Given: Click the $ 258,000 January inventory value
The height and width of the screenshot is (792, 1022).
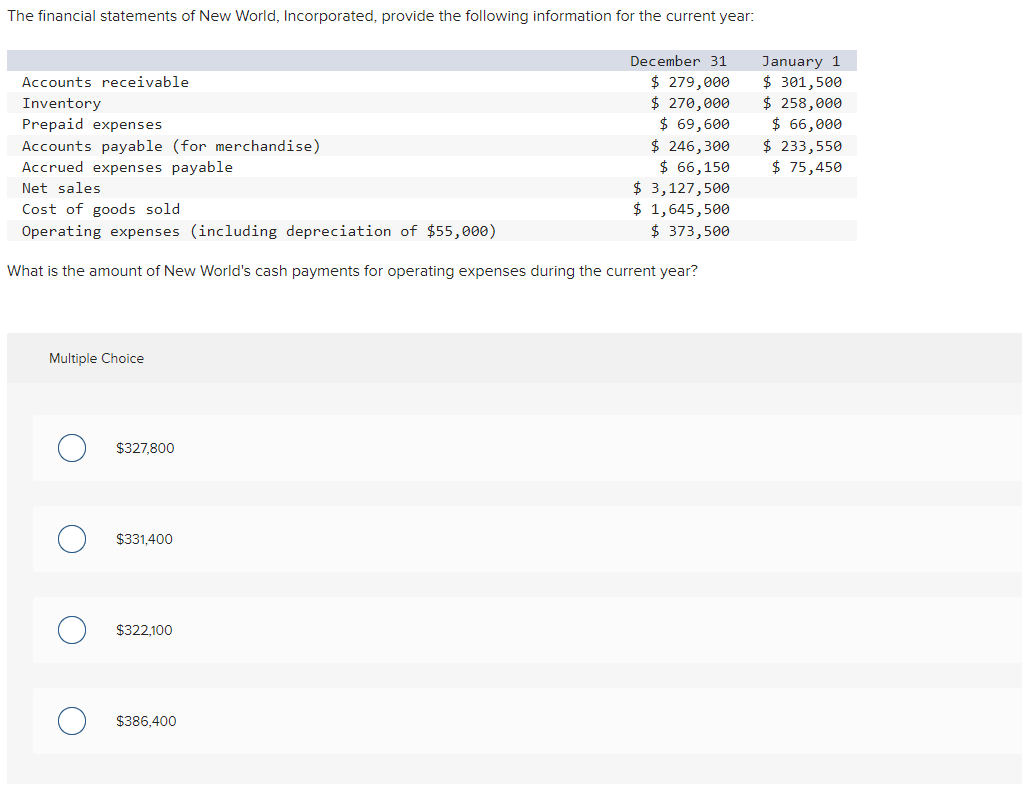Looking at the screenshot, I should (802, 103).
